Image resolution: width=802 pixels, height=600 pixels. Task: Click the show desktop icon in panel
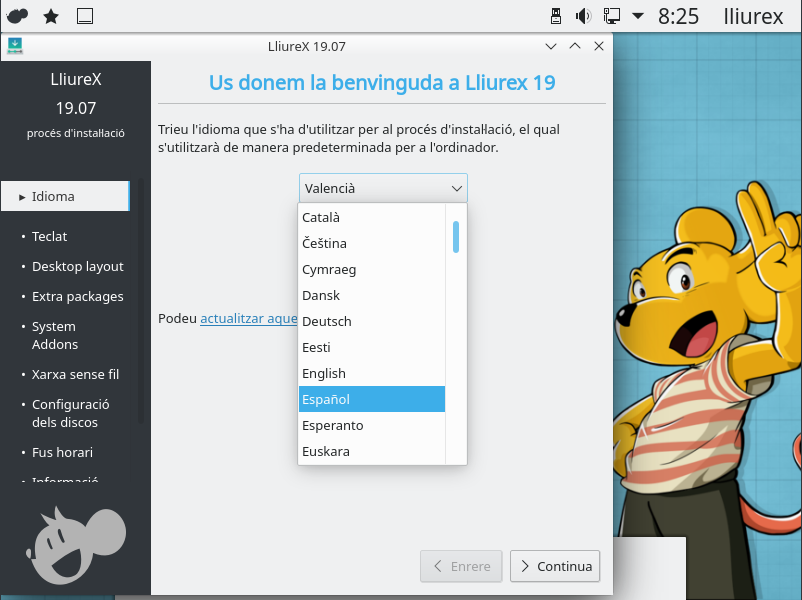tap(85, 16)
